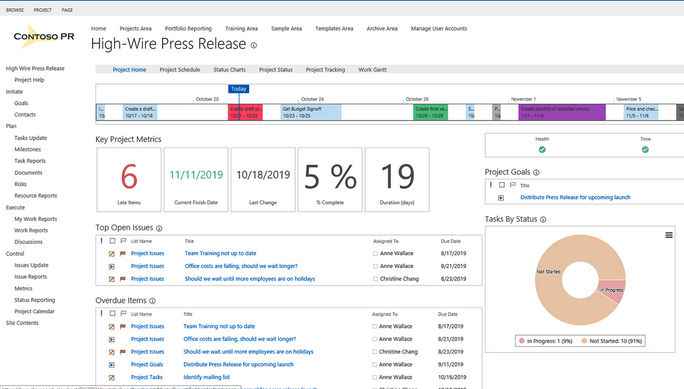The image size is (684, 389).
Task: Open Project Tasks list name in Overdue Items
Action: pyautogui.click(x=147, y=377)
